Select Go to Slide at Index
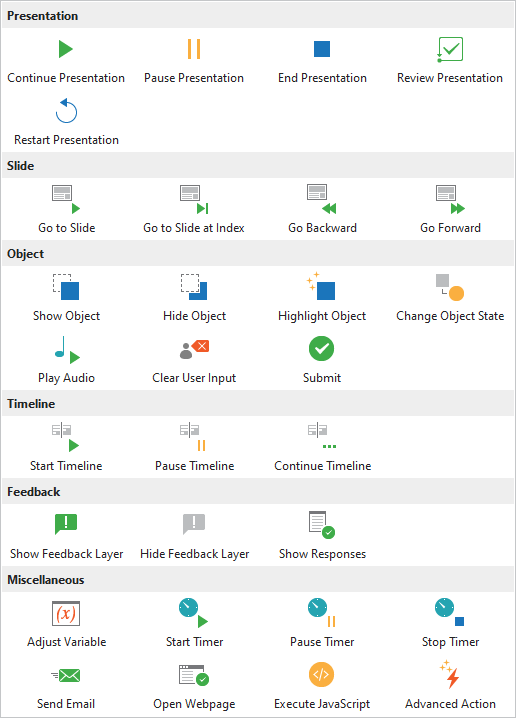The image size is (517, 719). pos(194,210)
